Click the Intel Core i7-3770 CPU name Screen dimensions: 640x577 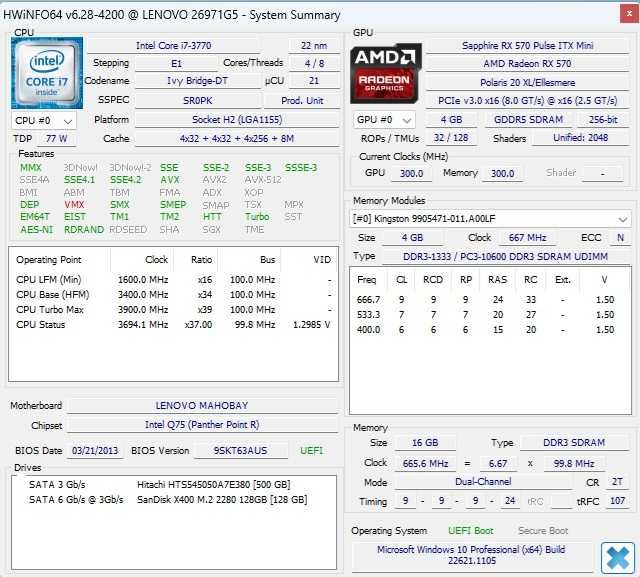coord(173,45)
